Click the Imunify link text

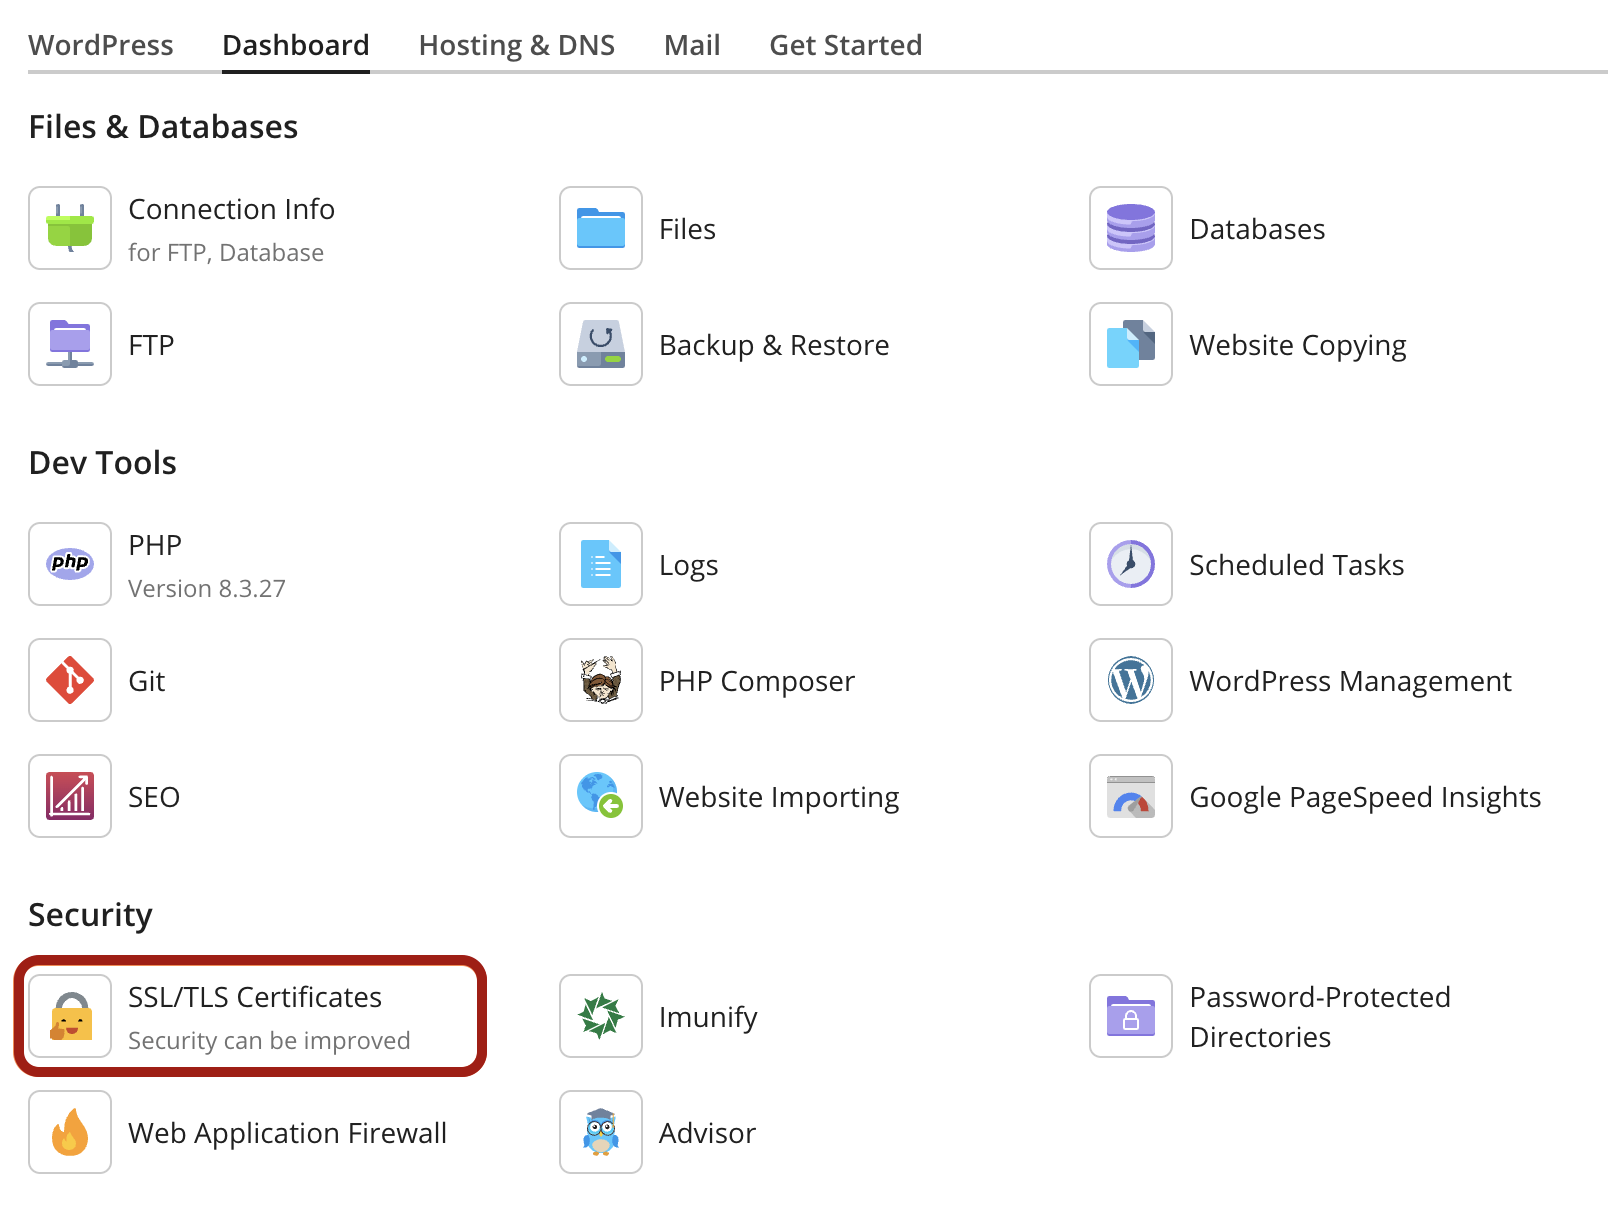pyautogui.click(x=709, y=1017)
